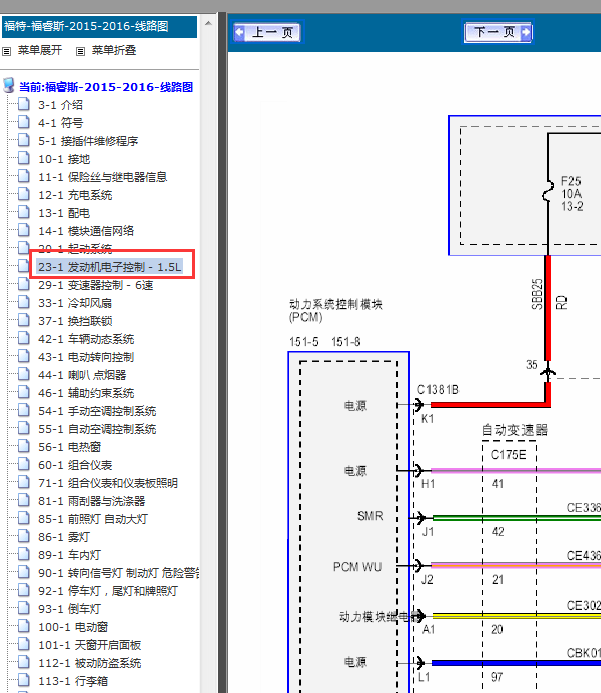Open 44-1 喇叭 点烟器 entry
This screenshot has width=601, height=693.
pyautogui.click(x=82, y=375)
